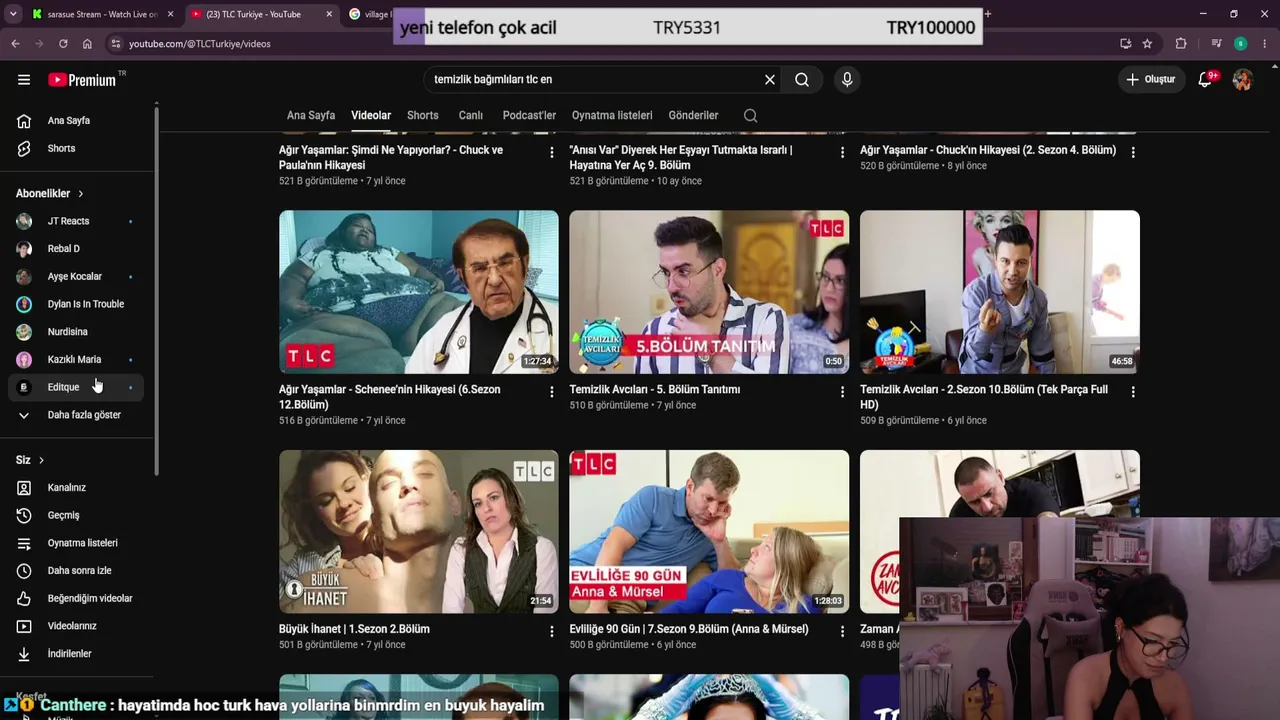Open Daha sonra izle list
The image size is (1280, 720).
pyautogui.click(x=78, y=571)
